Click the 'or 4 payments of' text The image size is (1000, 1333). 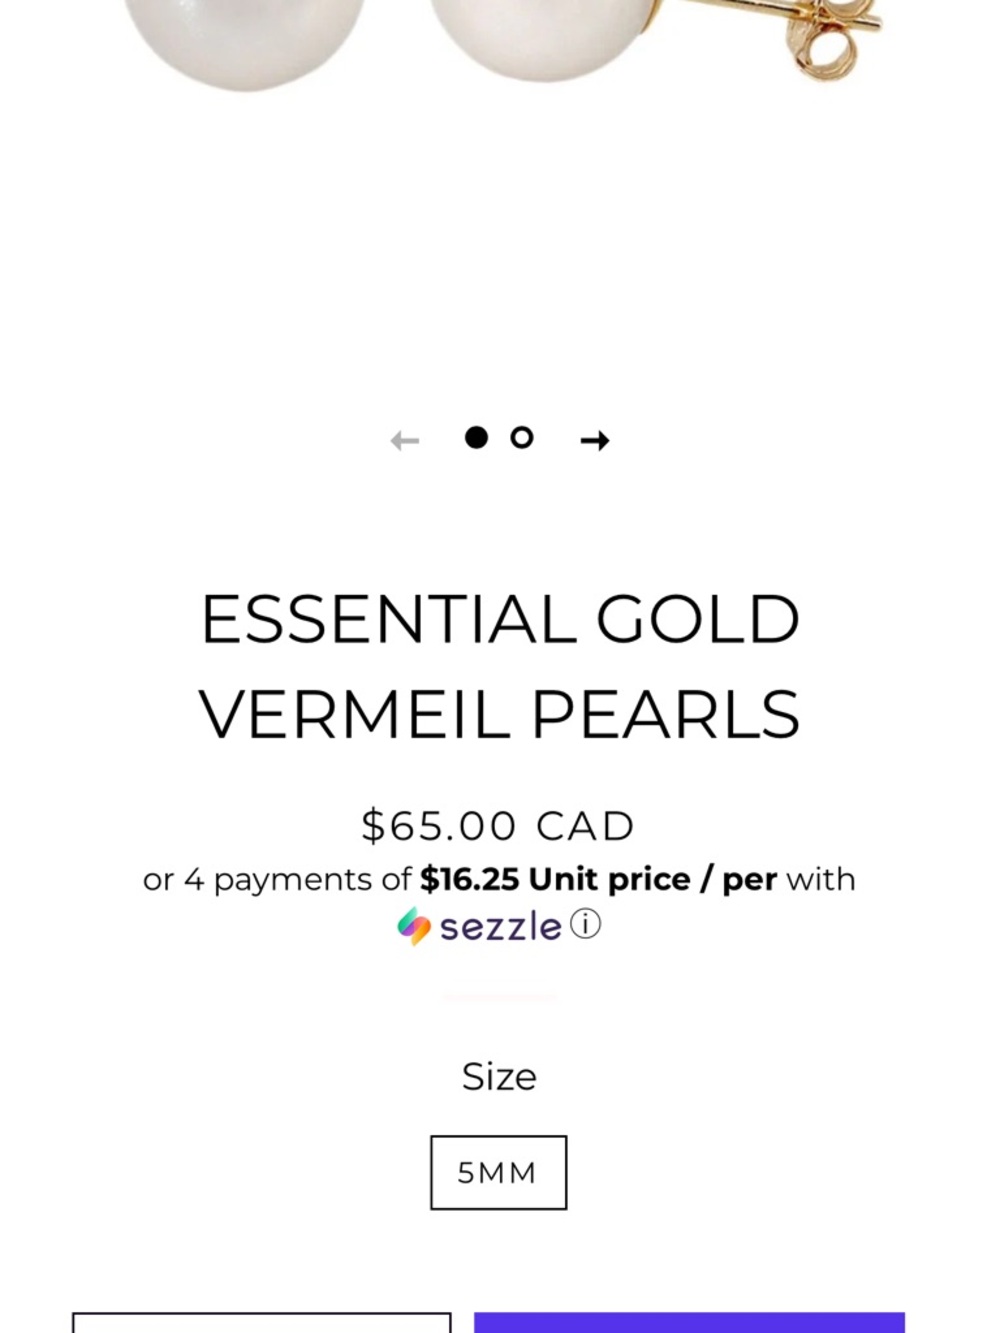click(x=277, y=880)
